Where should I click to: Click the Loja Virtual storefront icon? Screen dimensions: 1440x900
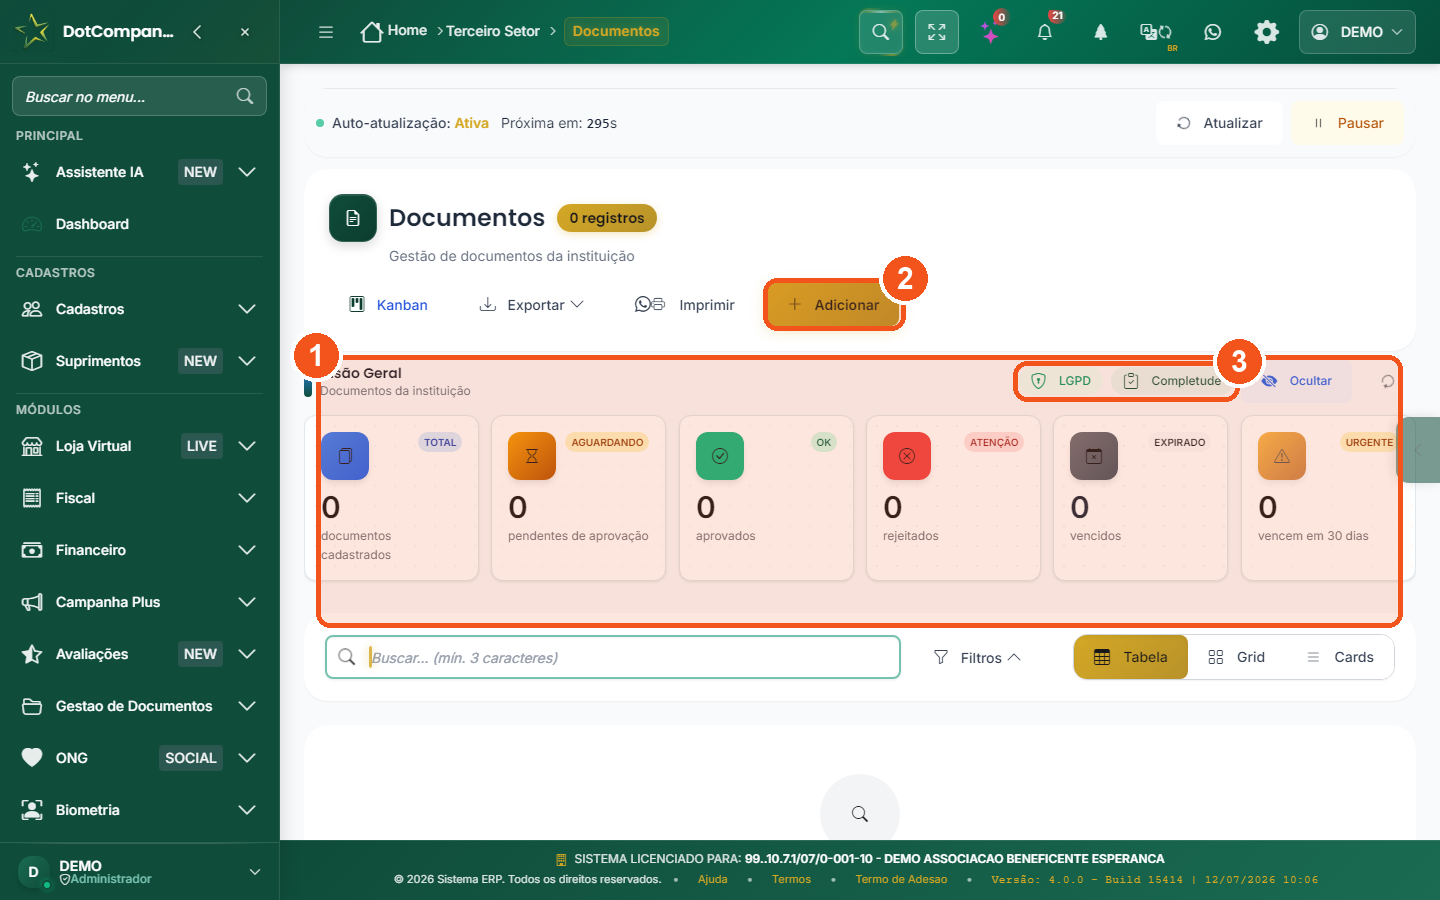32,446
